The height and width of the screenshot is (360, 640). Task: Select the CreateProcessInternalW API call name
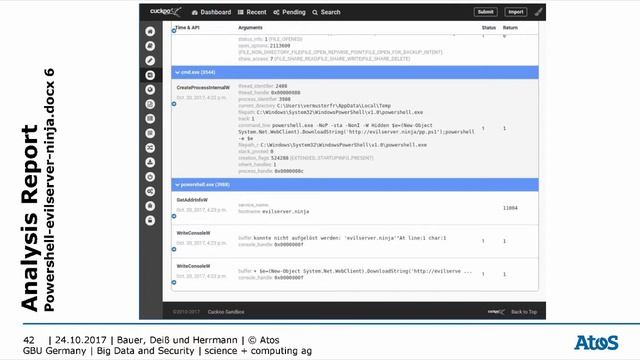click(x=203, y=88)
